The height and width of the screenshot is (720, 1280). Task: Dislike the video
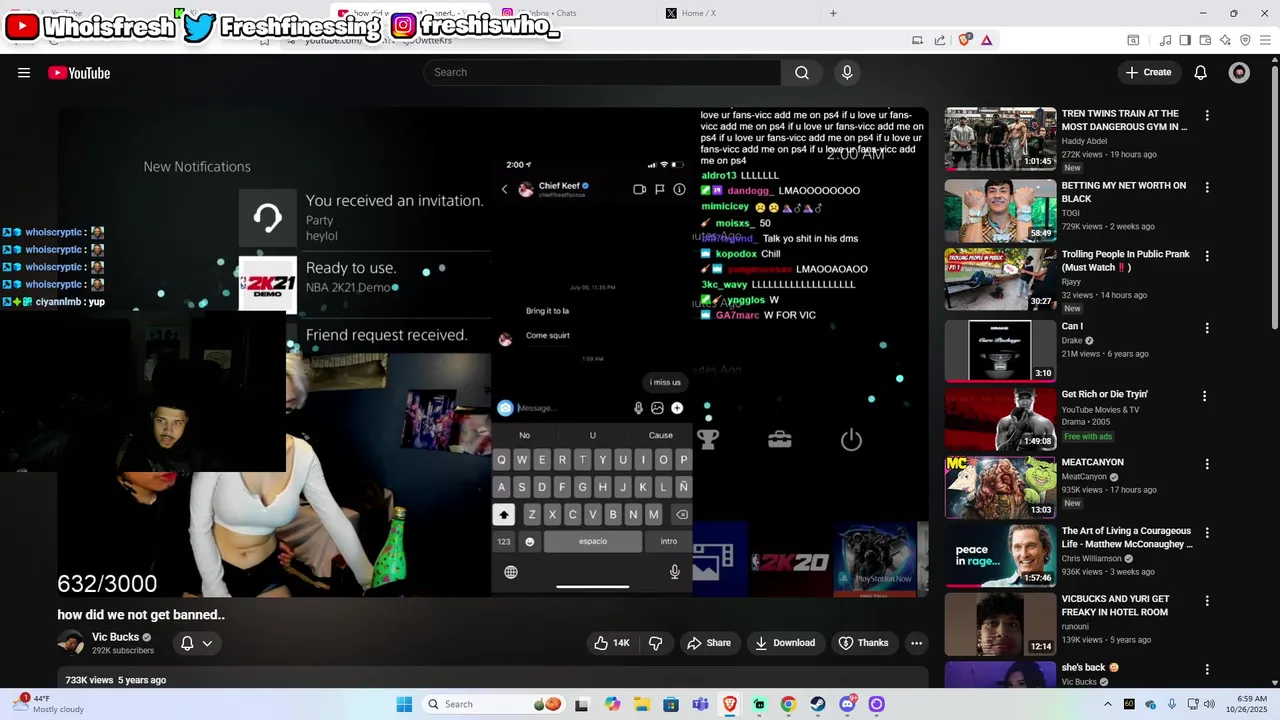[x=656, y=643]
